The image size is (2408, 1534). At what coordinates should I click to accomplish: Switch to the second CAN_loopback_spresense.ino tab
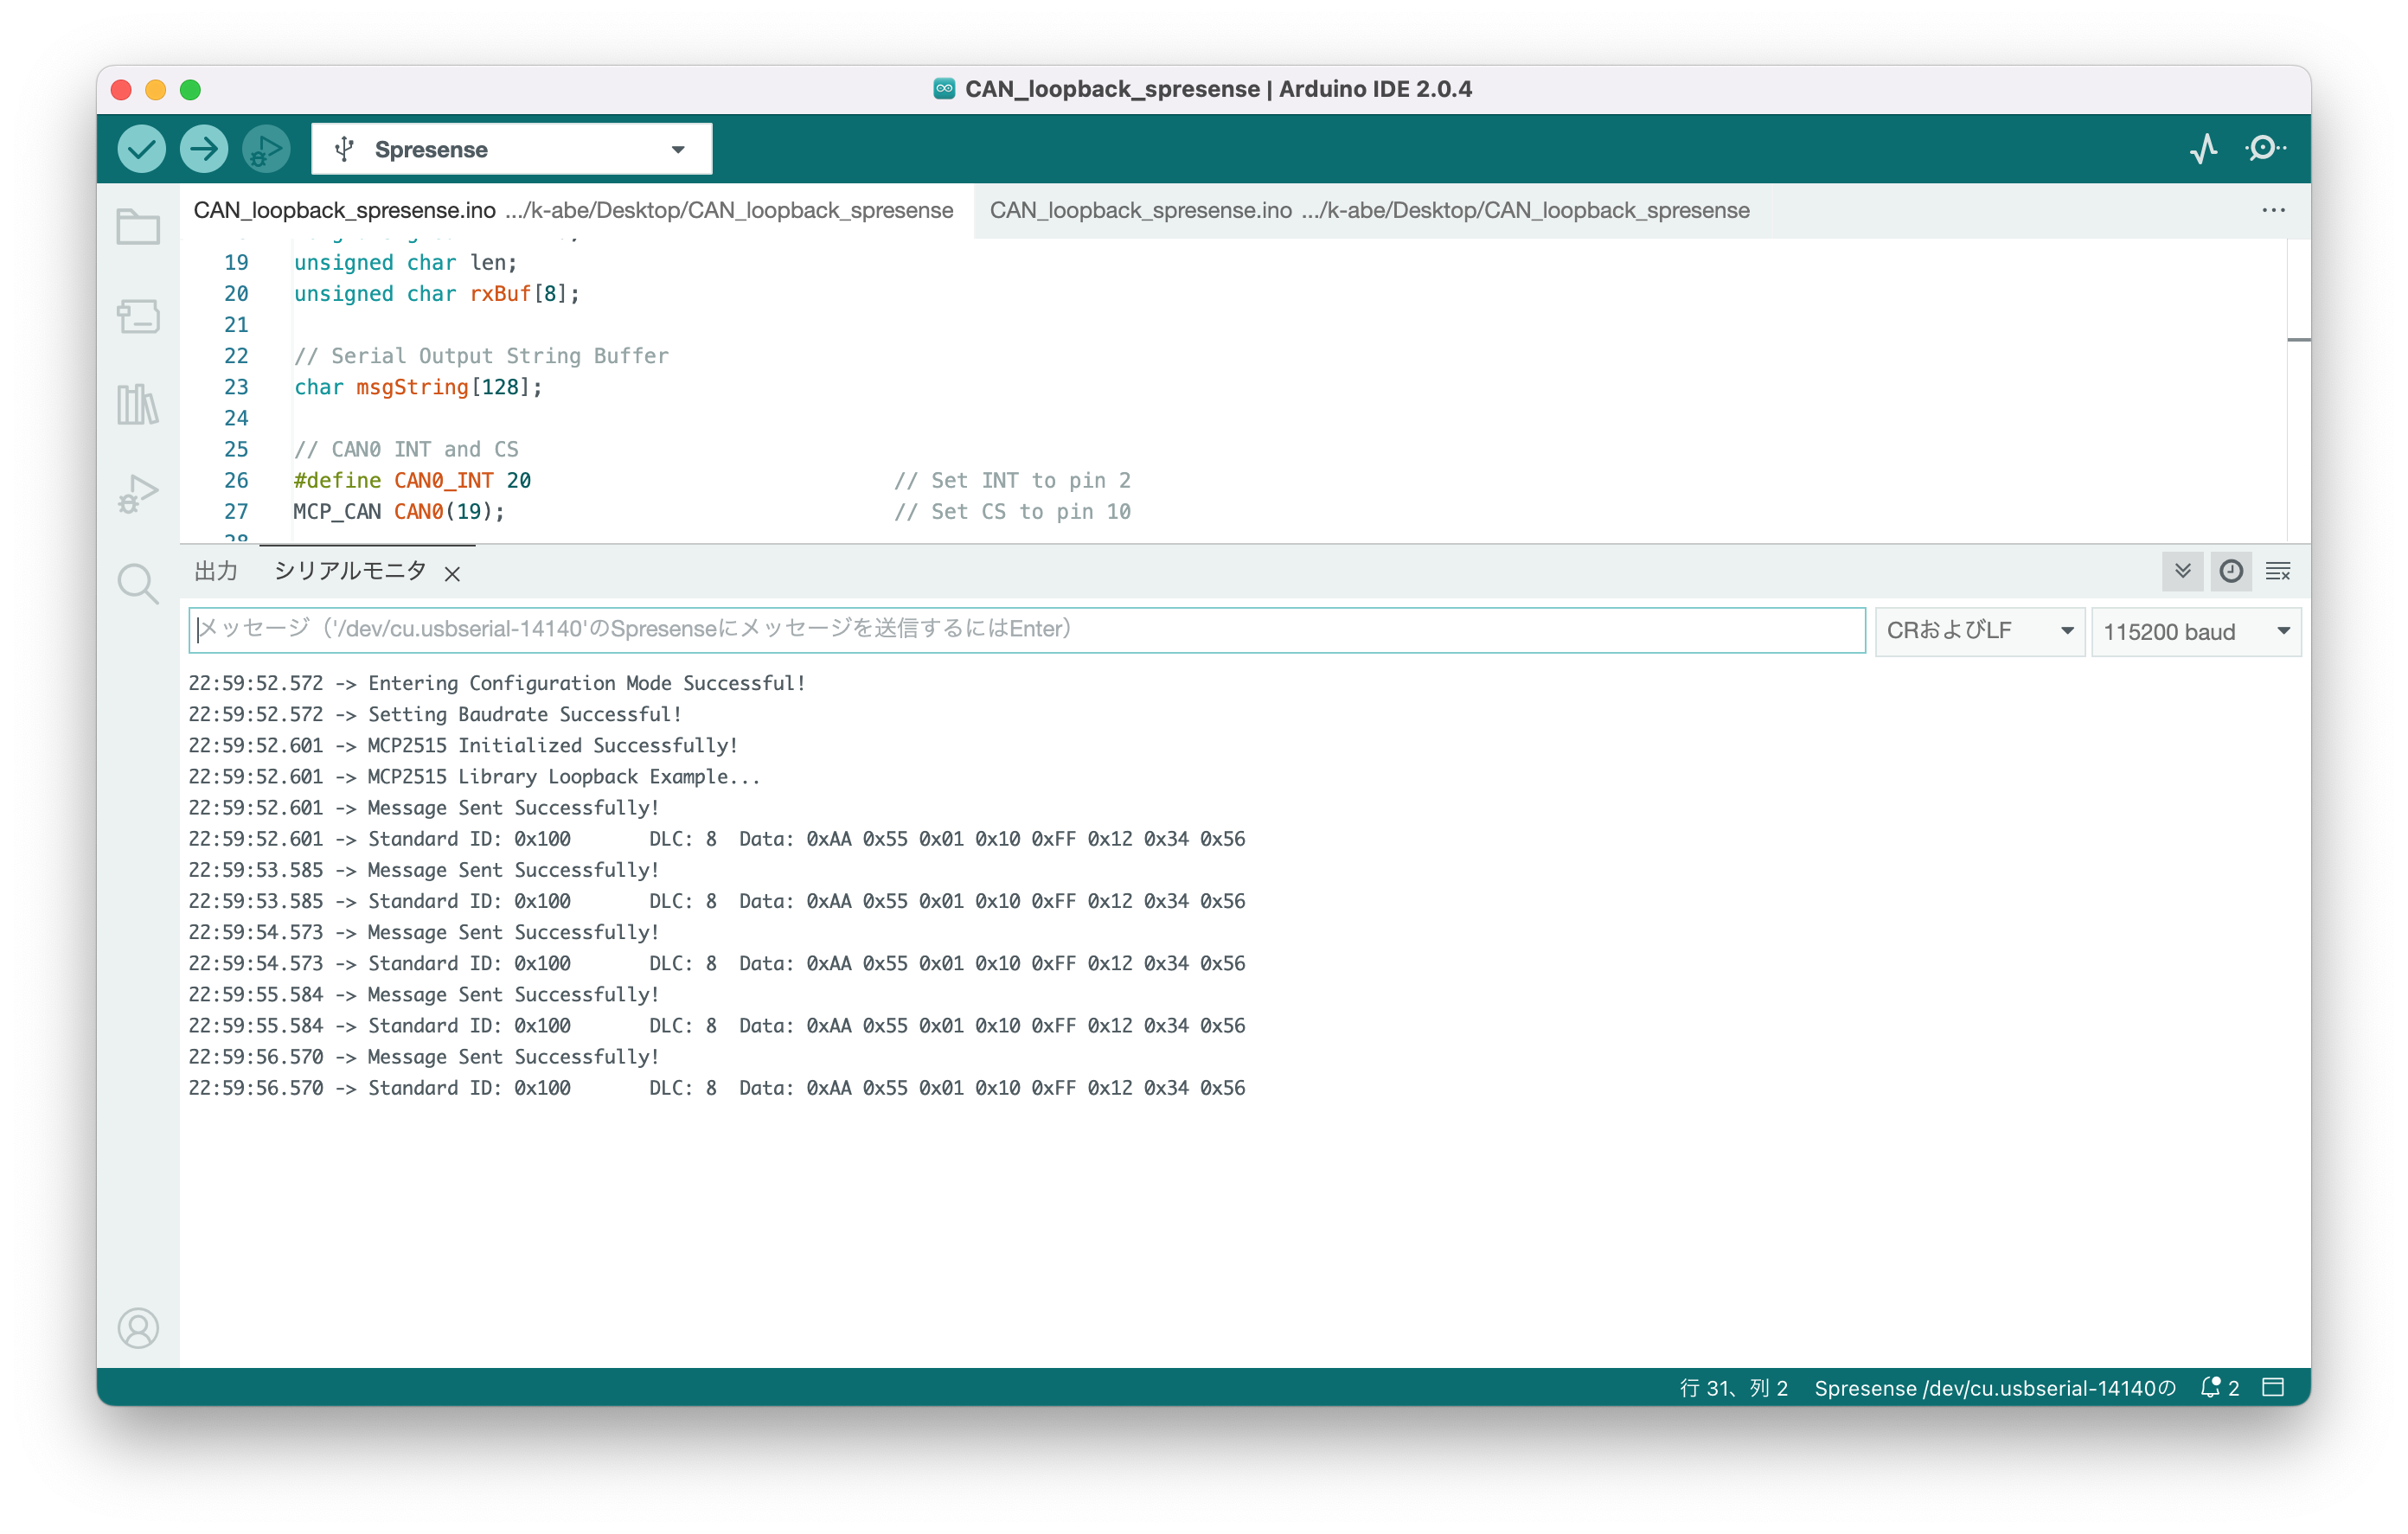pyautogui.click(x=1368, y=210)
